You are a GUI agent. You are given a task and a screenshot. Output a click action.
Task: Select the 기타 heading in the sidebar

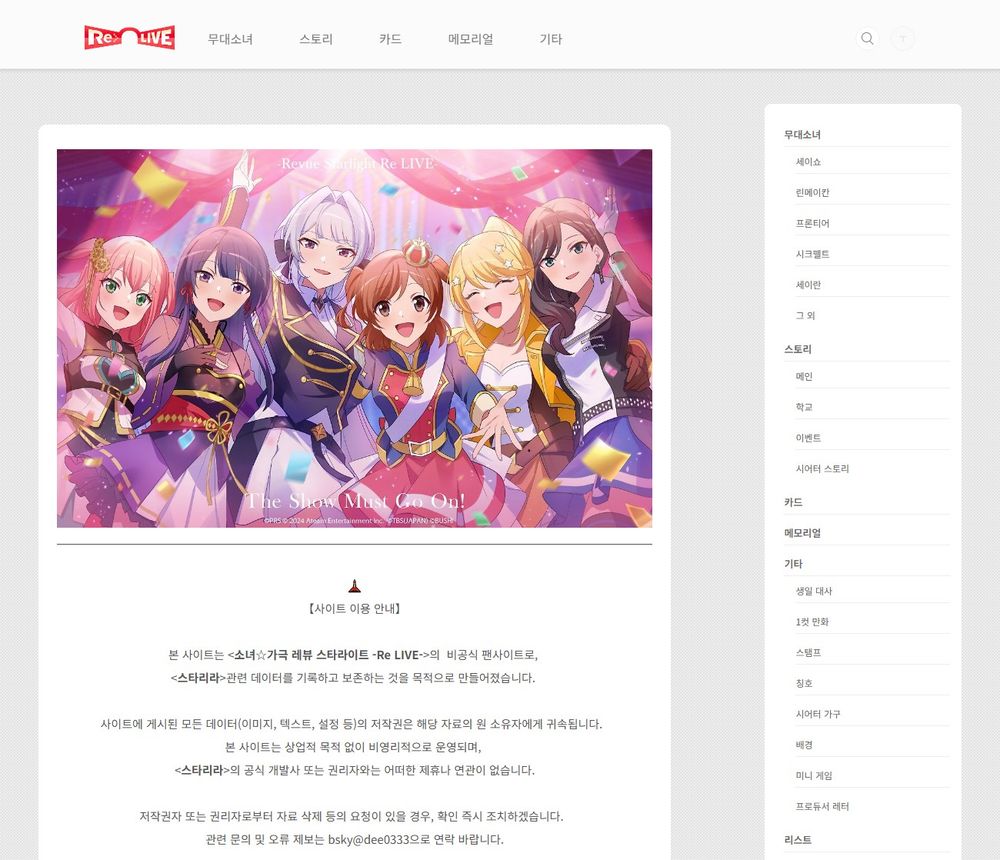793,563
